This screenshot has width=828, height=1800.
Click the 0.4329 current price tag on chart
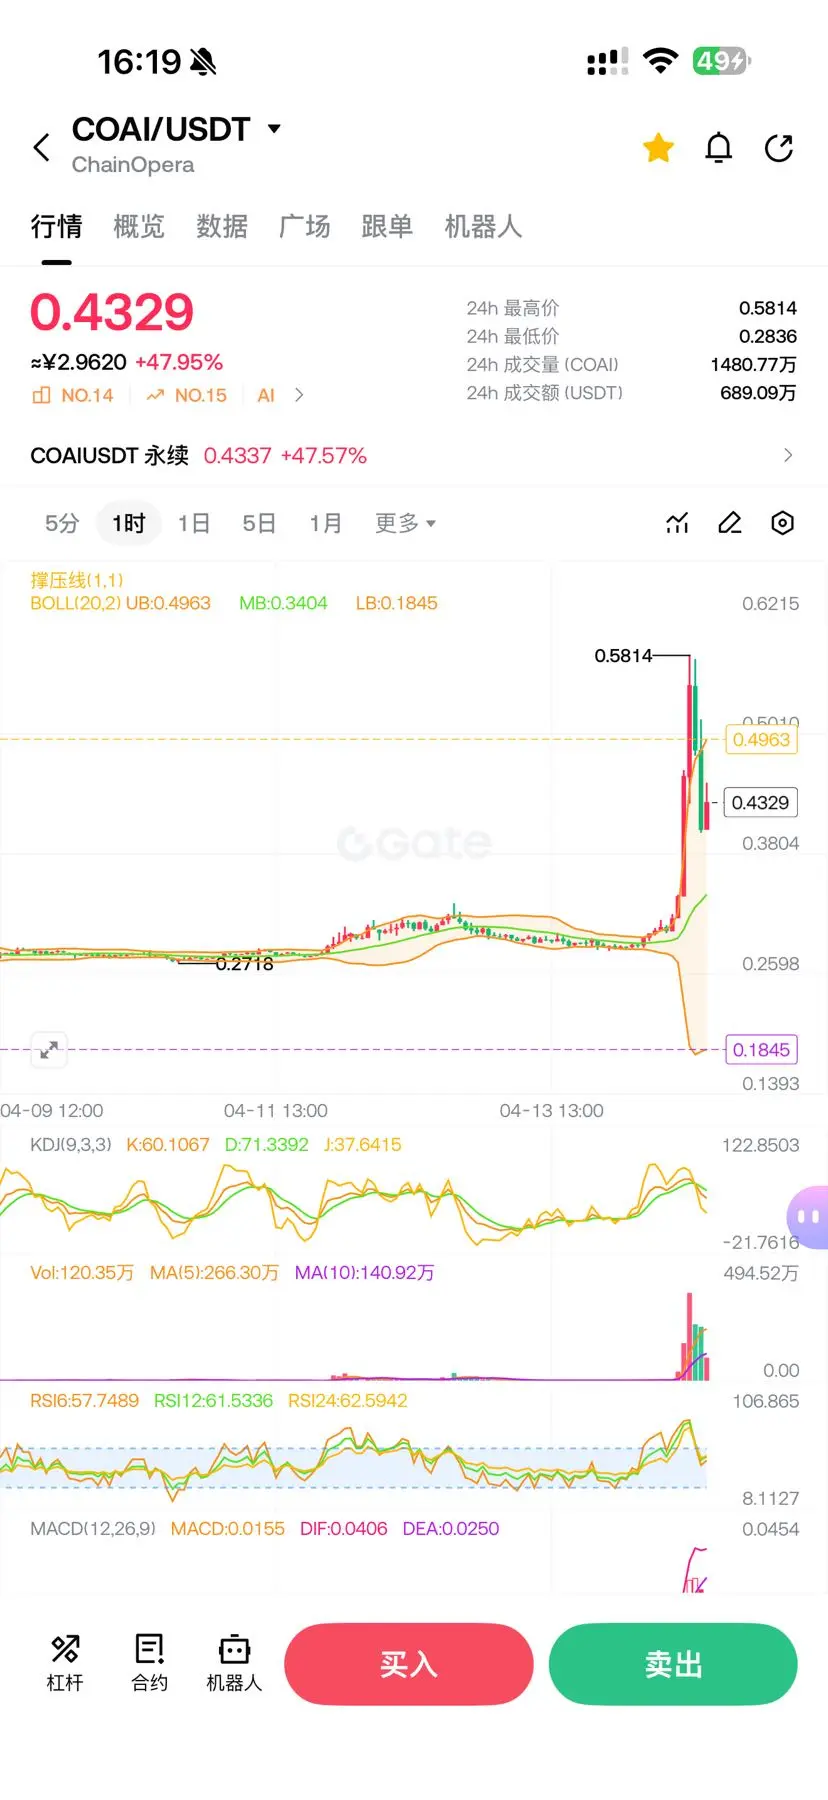tap(760, 802)
